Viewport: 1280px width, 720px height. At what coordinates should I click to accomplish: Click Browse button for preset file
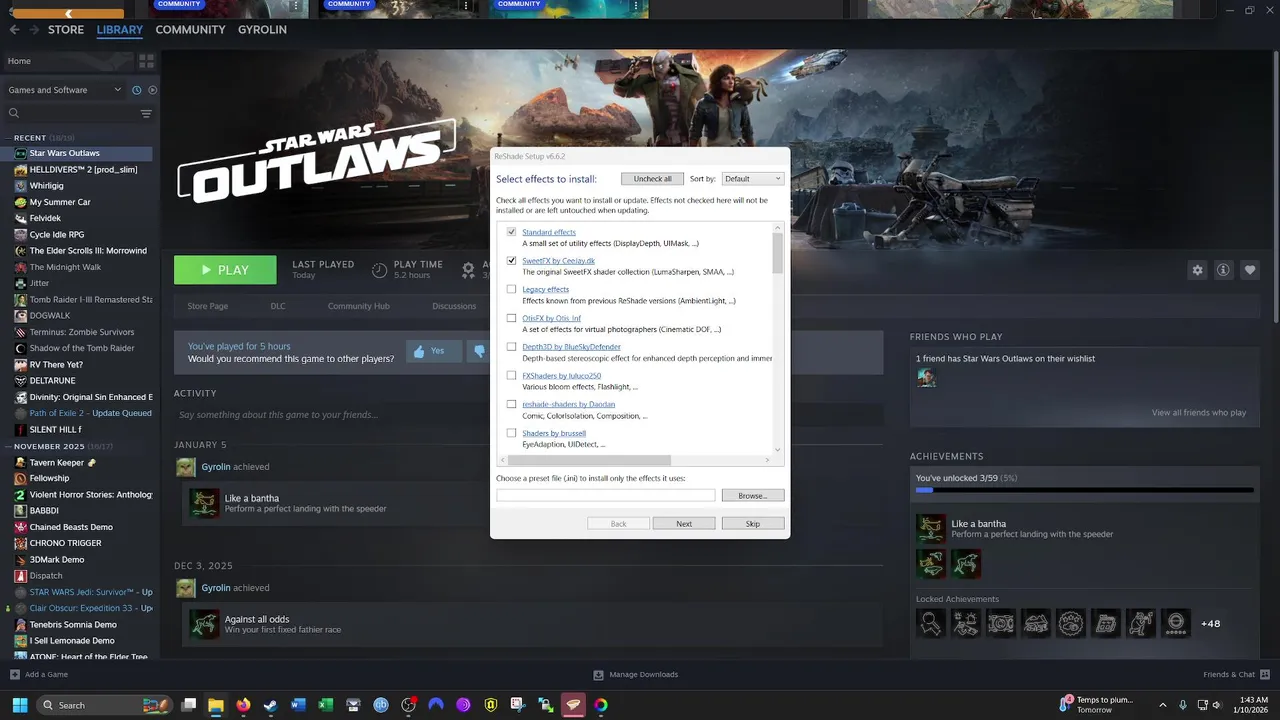click(x=753, y=496)
